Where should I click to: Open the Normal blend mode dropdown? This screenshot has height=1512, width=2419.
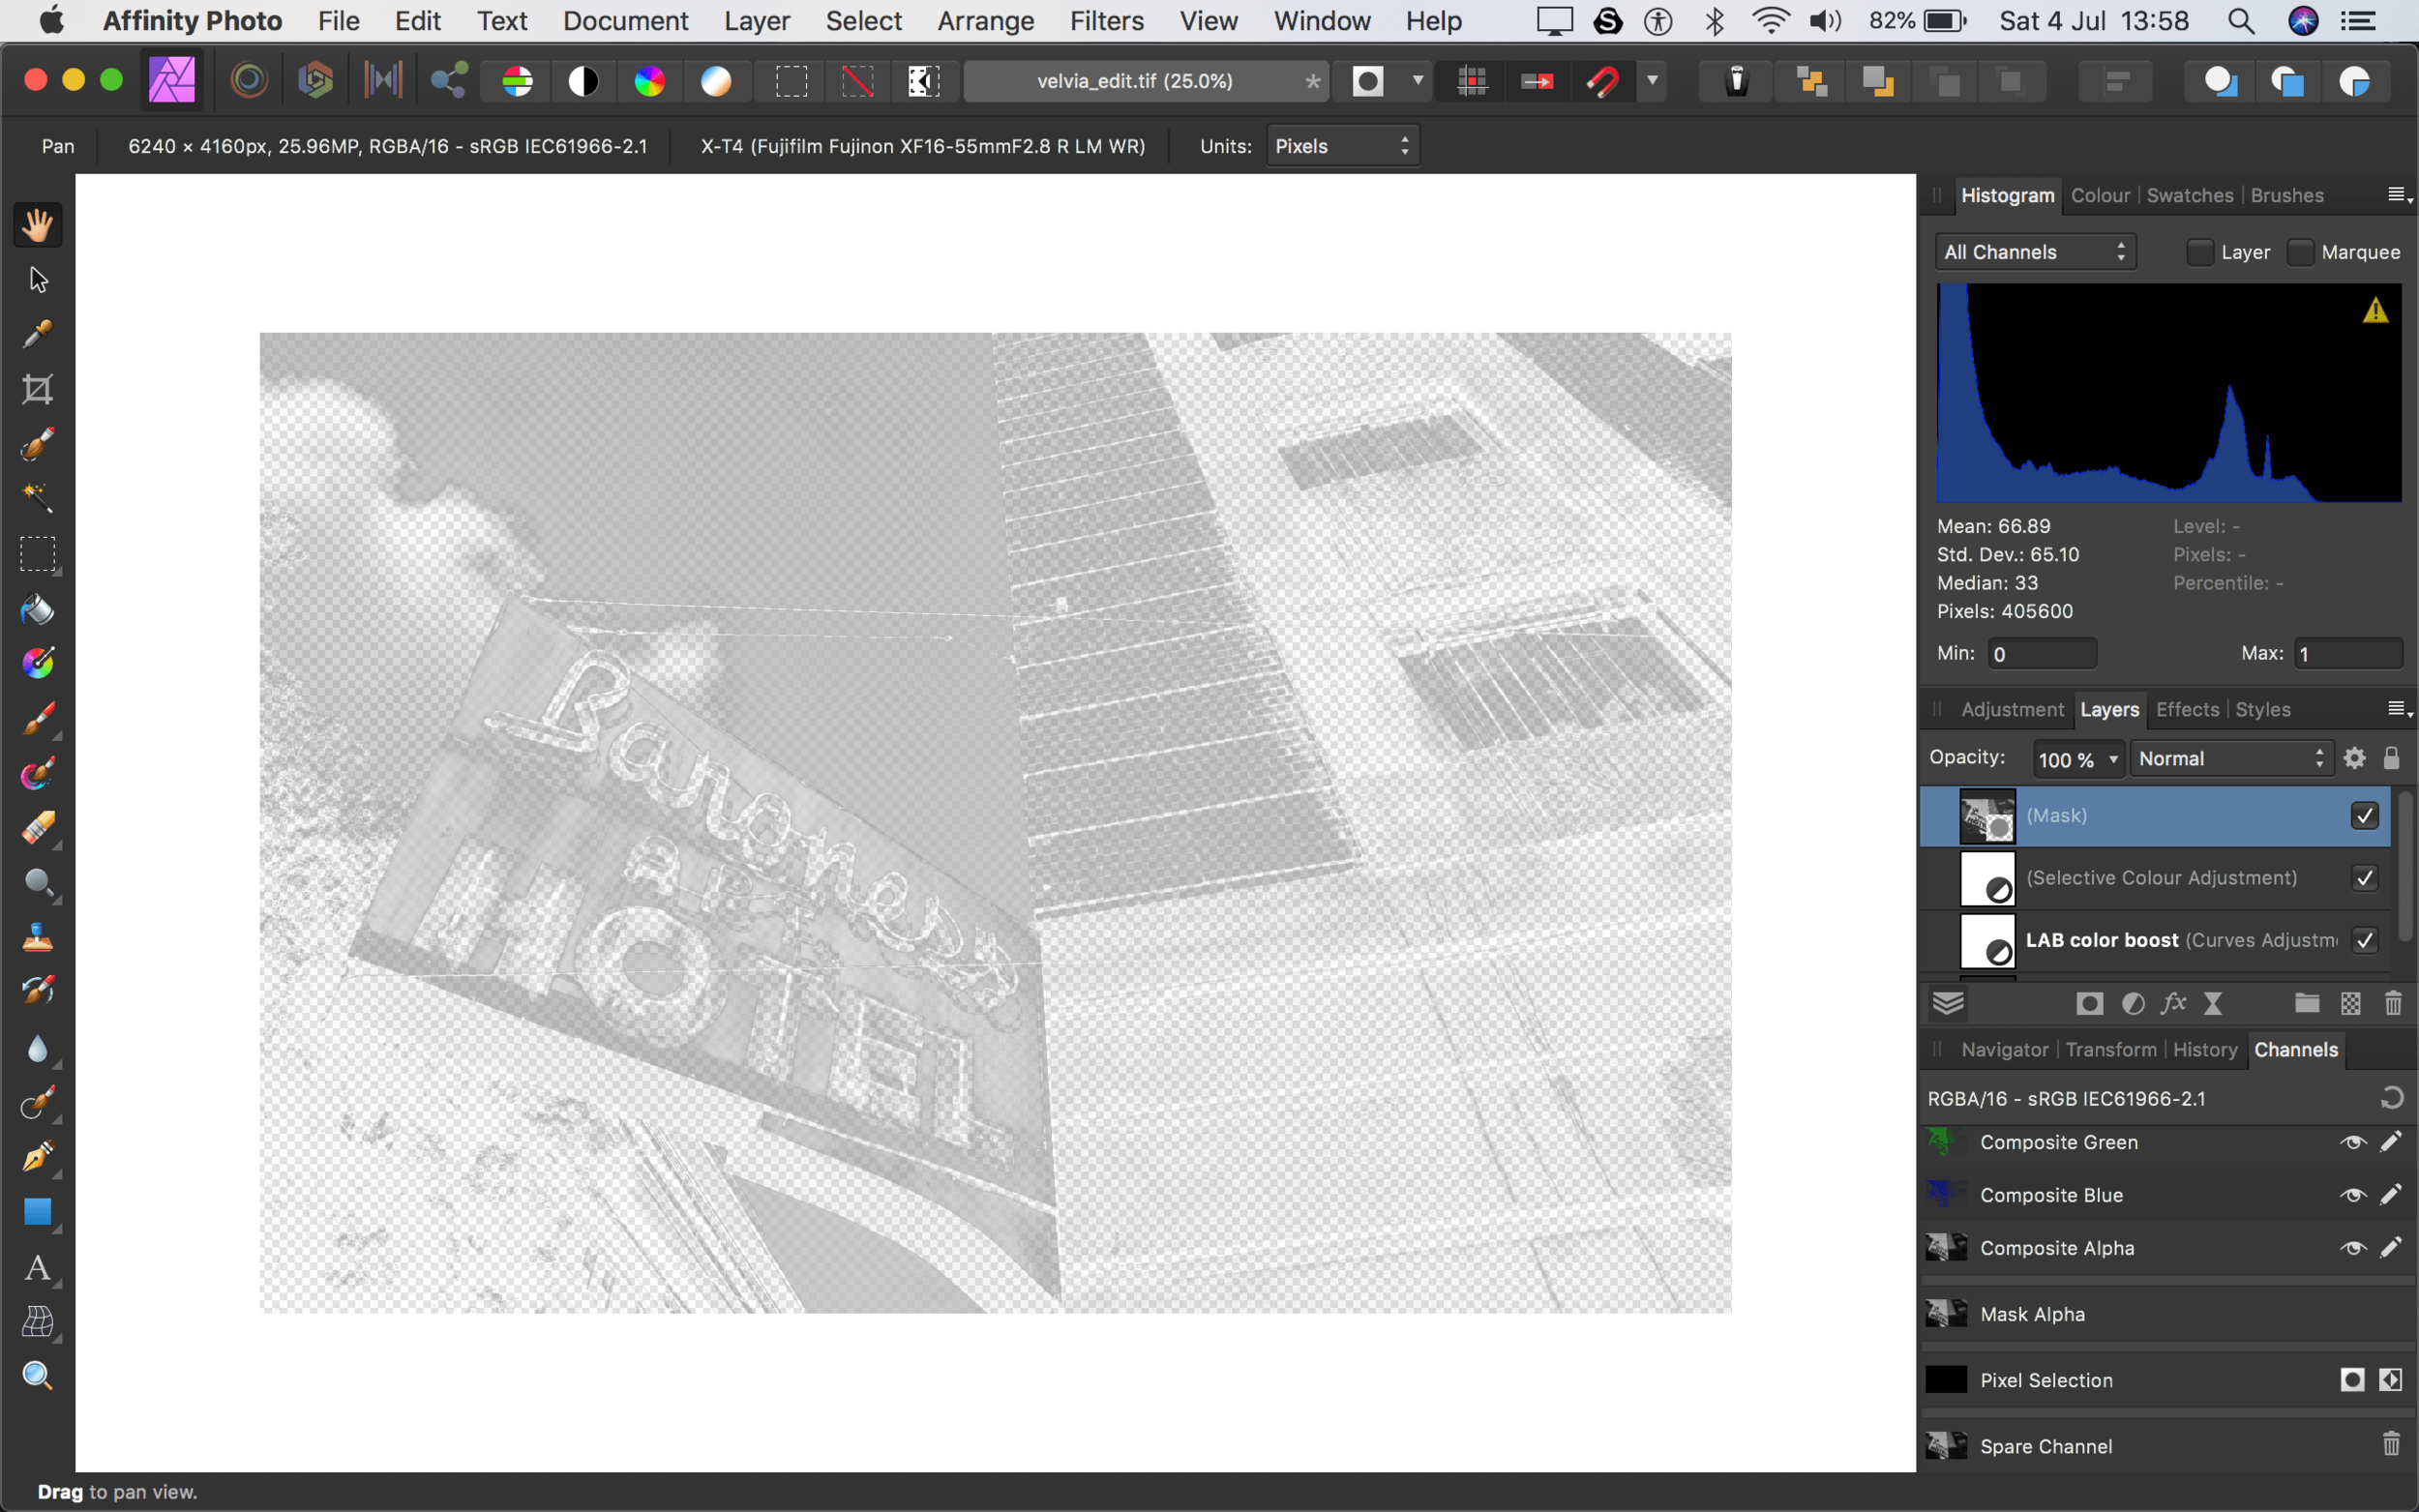pyautogui.click(x=2230, y=758)
